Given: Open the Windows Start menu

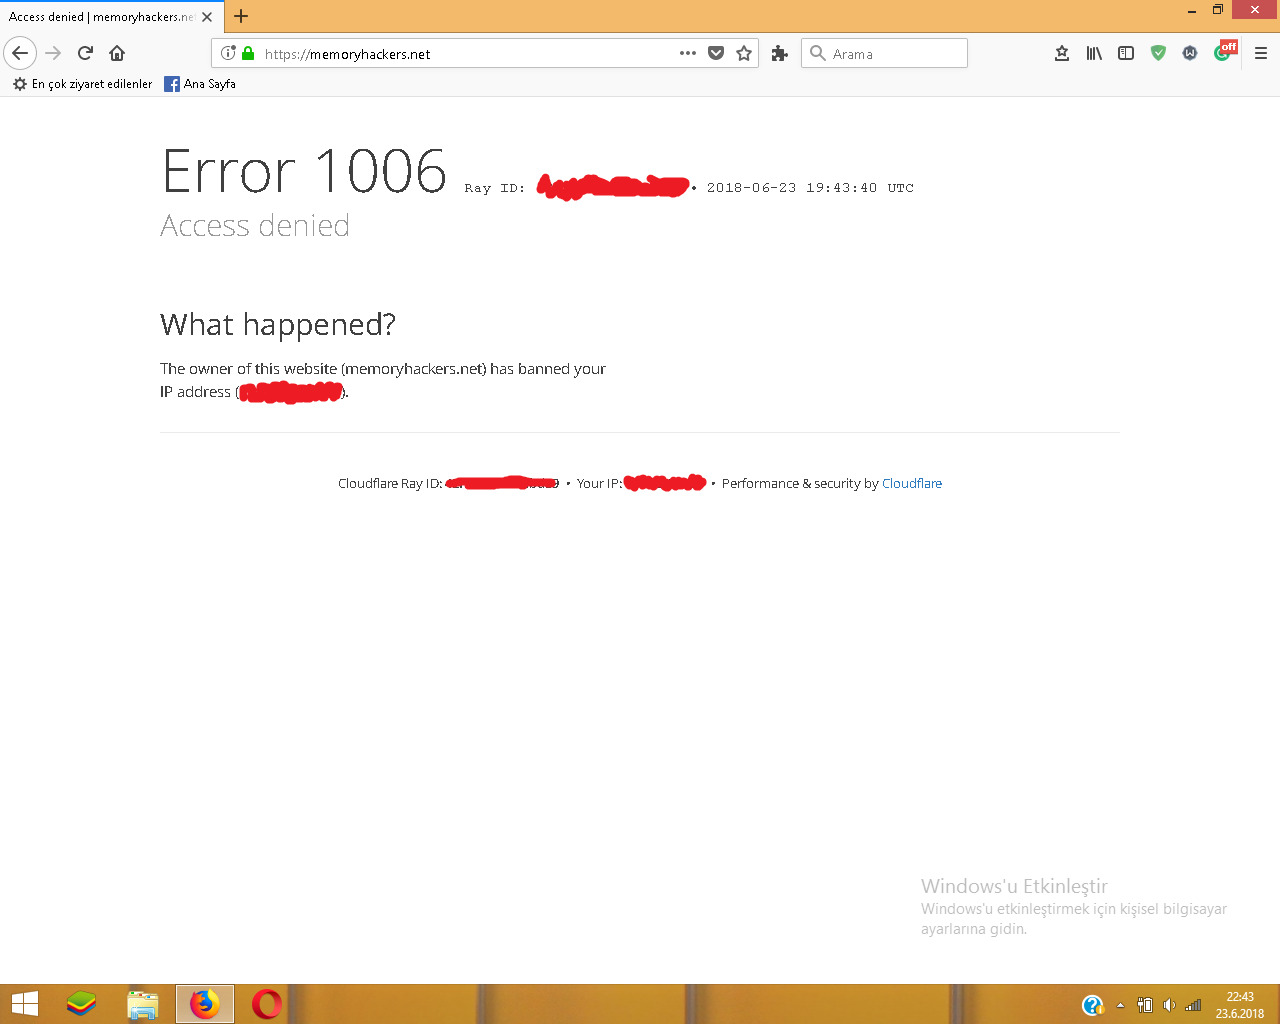Looking at the screenshot, I should (x=25, y=1004).
